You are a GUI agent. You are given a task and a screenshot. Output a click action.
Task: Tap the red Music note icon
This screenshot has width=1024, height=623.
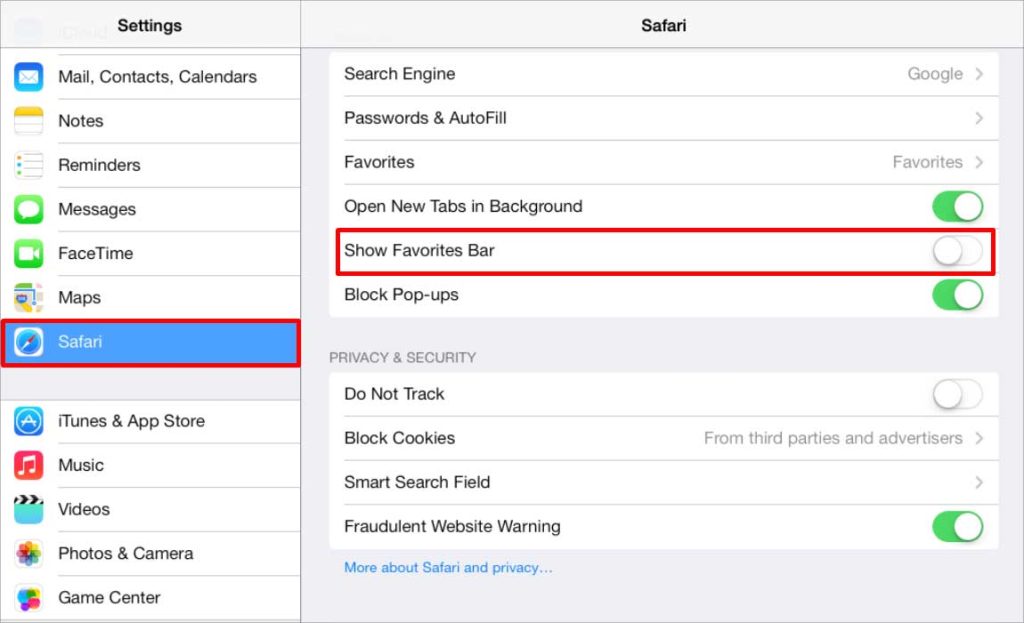coord(29,466)
